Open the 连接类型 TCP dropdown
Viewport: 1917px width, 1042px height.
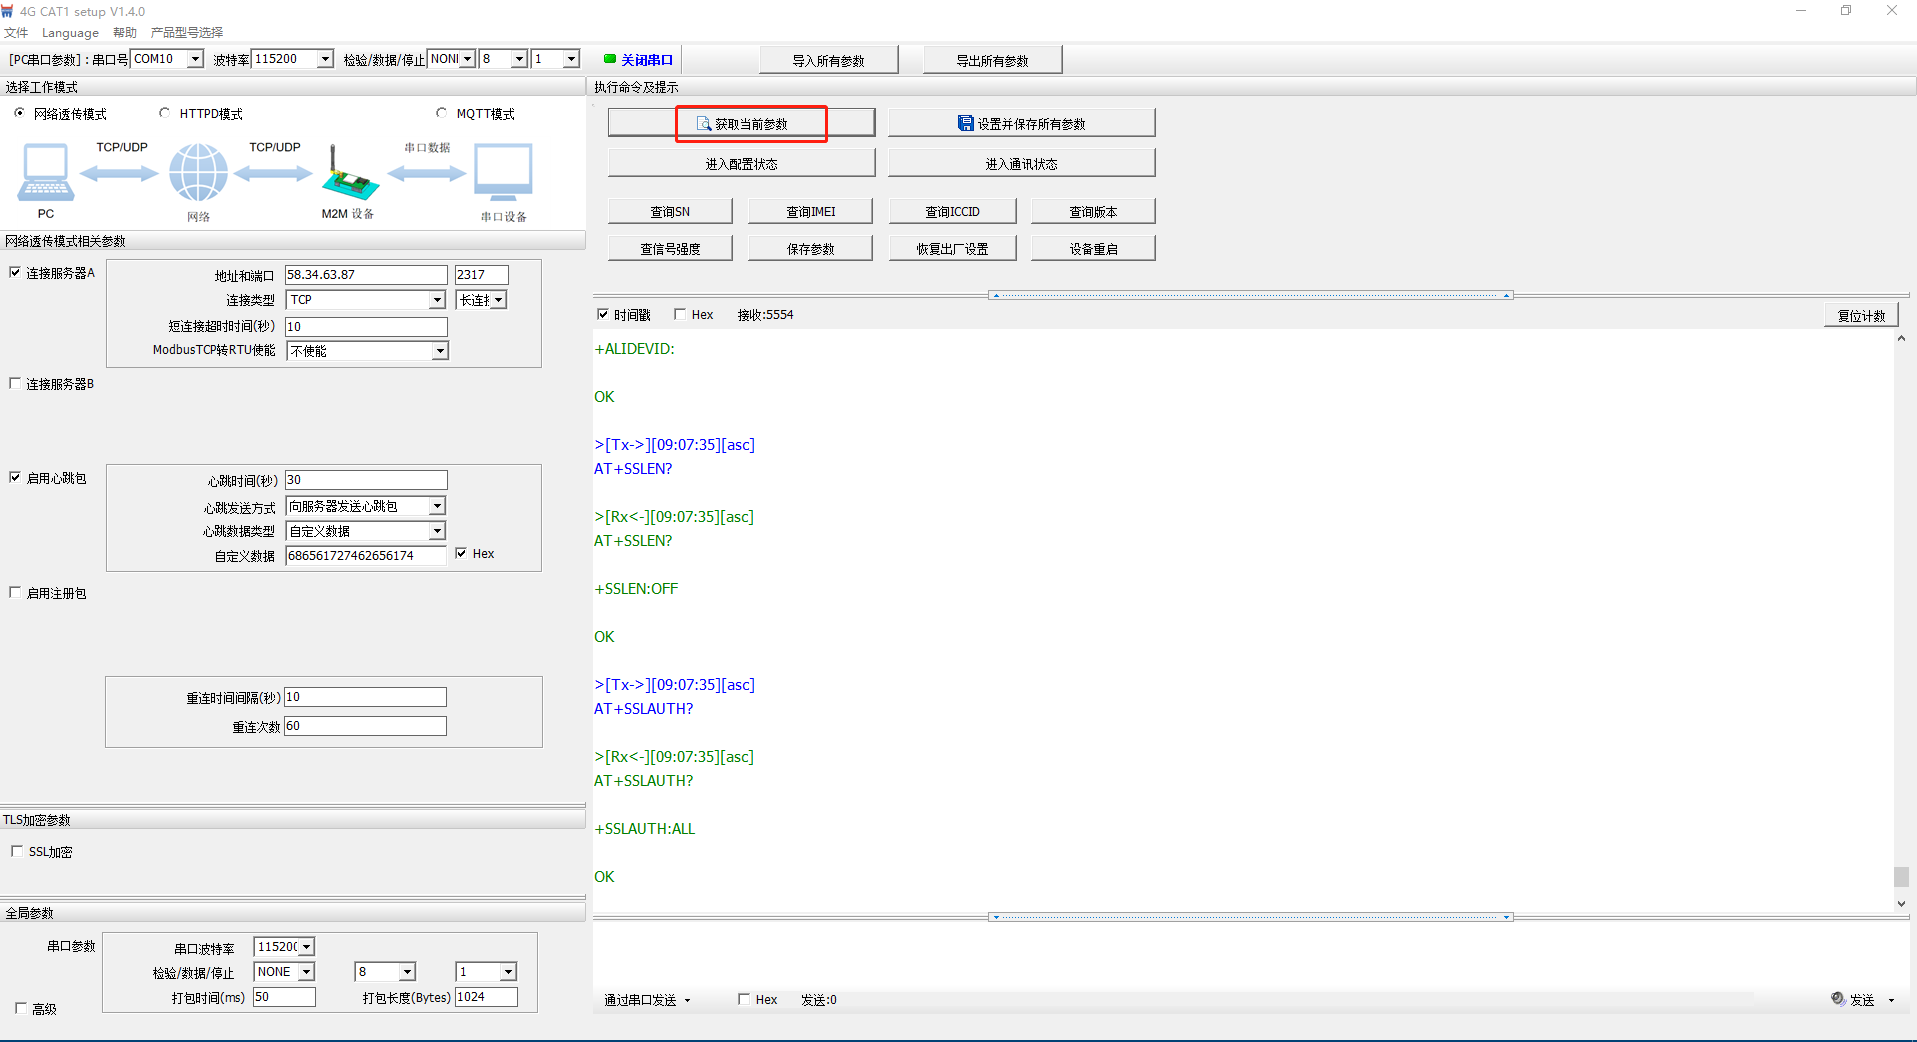pyautogui.click(x=437, y=300)
